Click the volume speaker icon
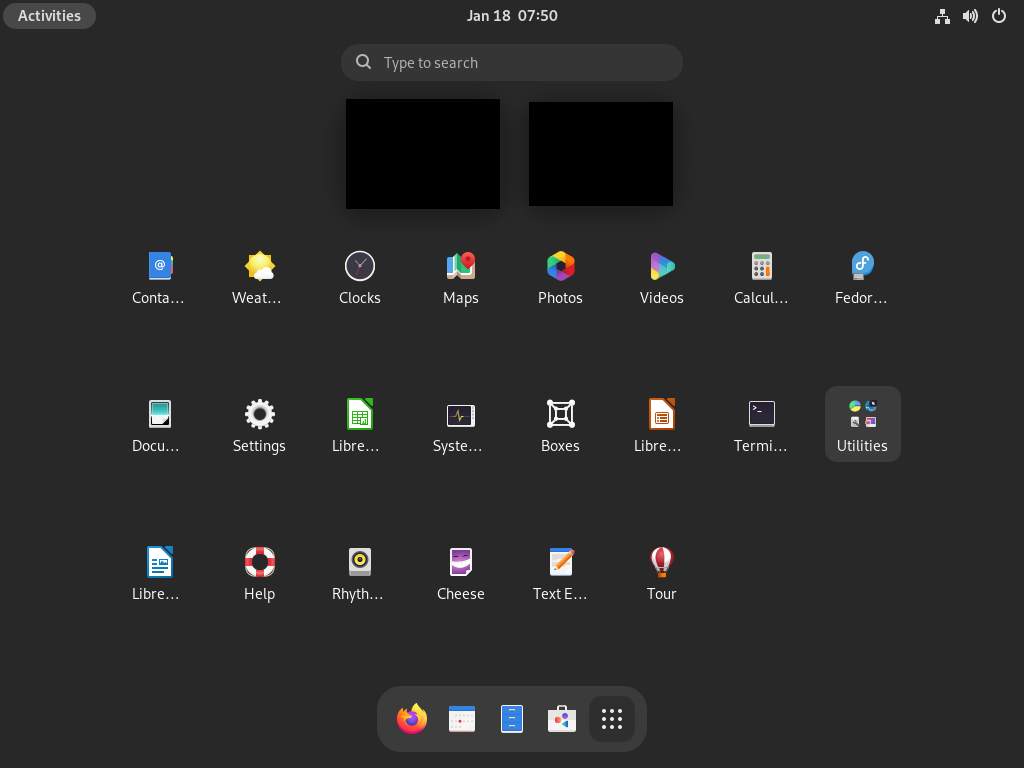The width and height of the screenshot is (1024, 768). [970, 16]
